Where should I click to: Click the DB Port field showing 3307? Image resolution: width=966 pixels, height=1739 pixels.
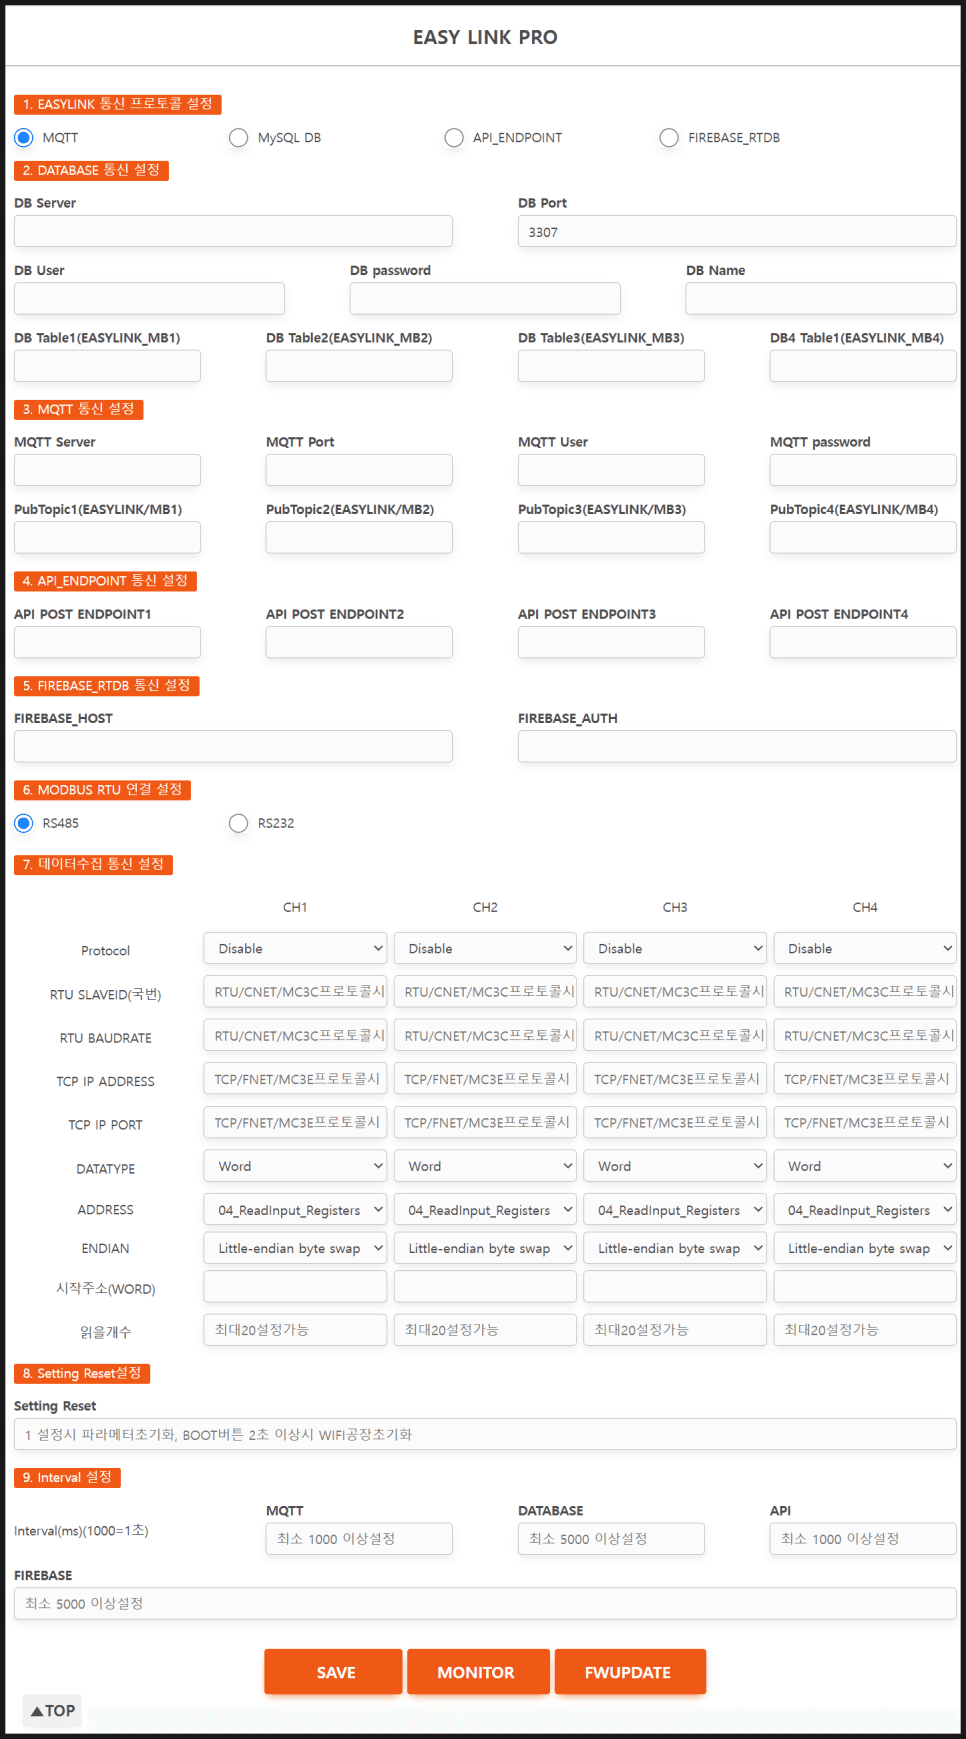click(737, 231)
